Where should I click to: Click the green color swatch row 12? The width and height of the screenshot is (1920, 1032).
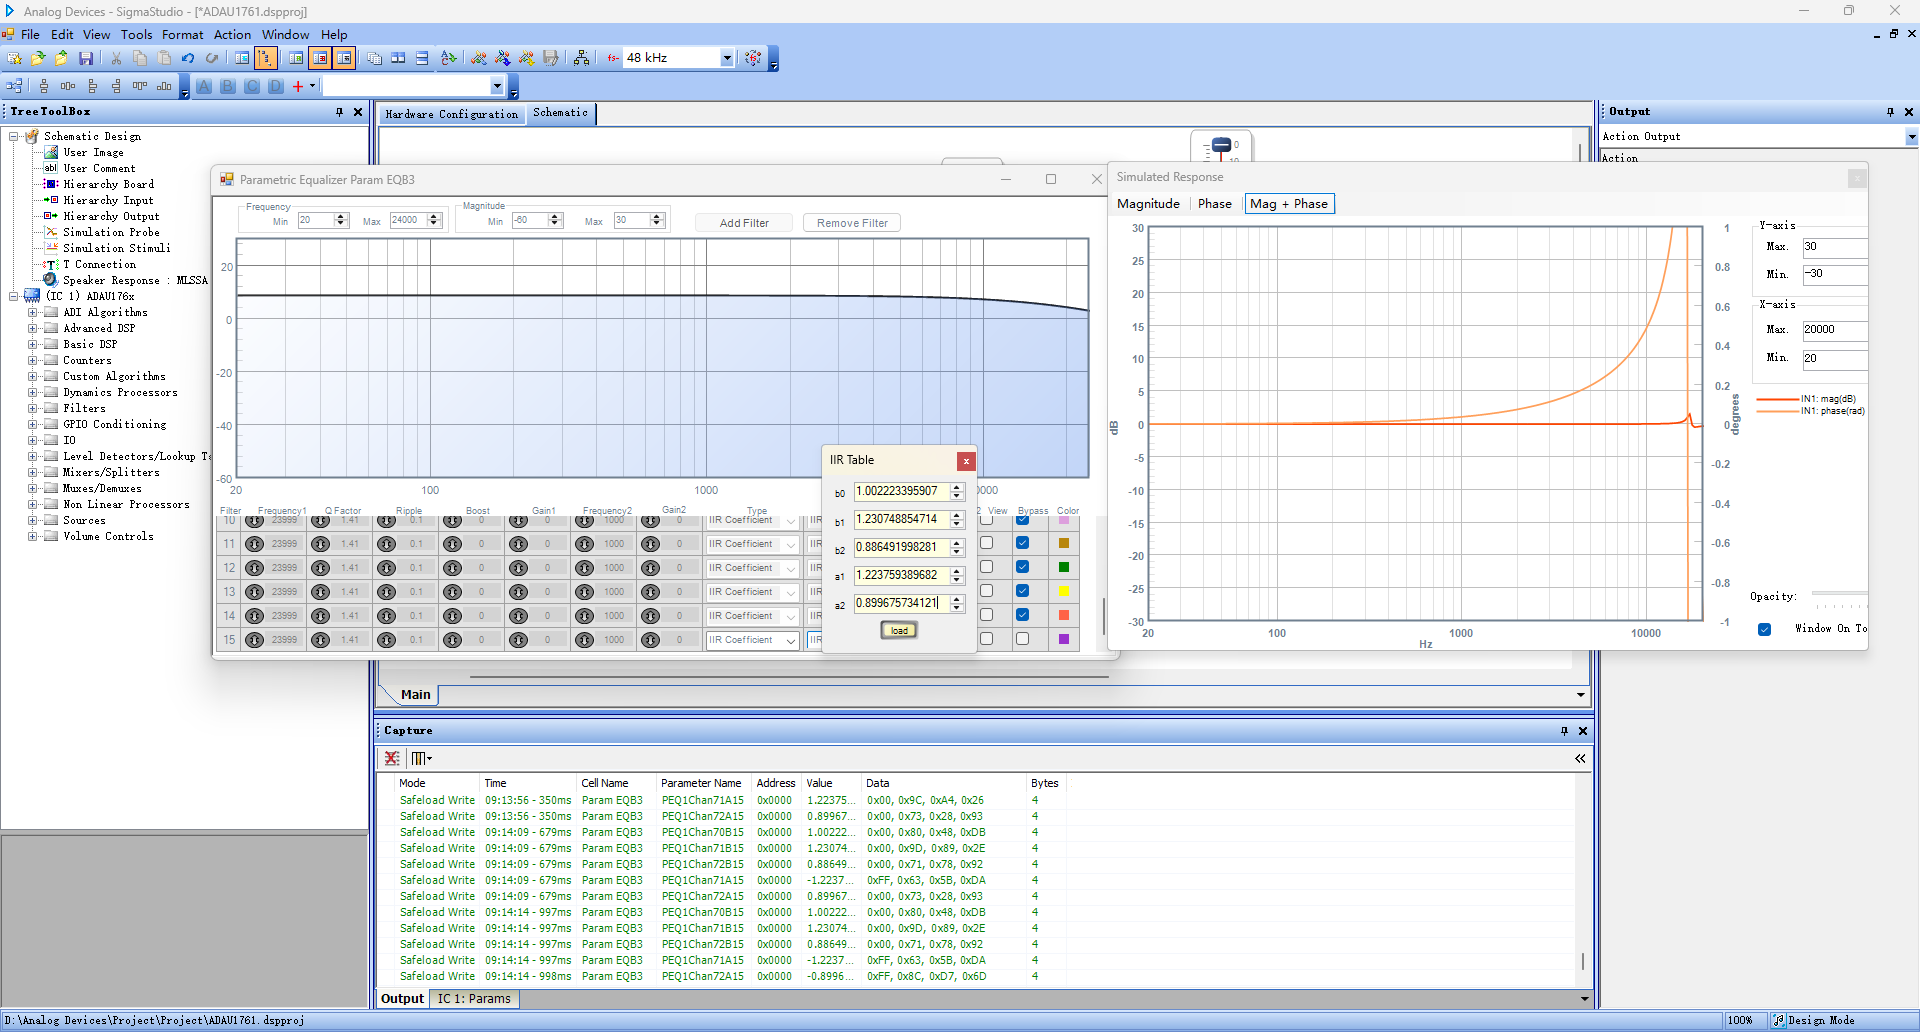(x=1064, y=567)
